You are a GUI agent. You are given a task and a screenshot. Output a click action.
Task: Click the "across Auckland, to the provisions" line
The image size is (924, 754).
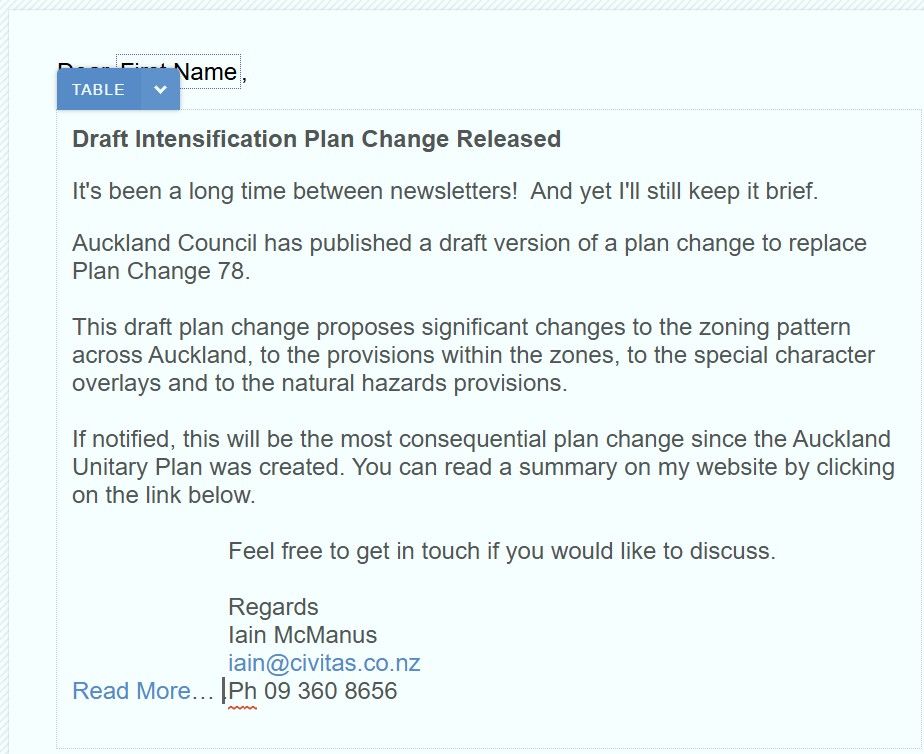tap(473, 355)
